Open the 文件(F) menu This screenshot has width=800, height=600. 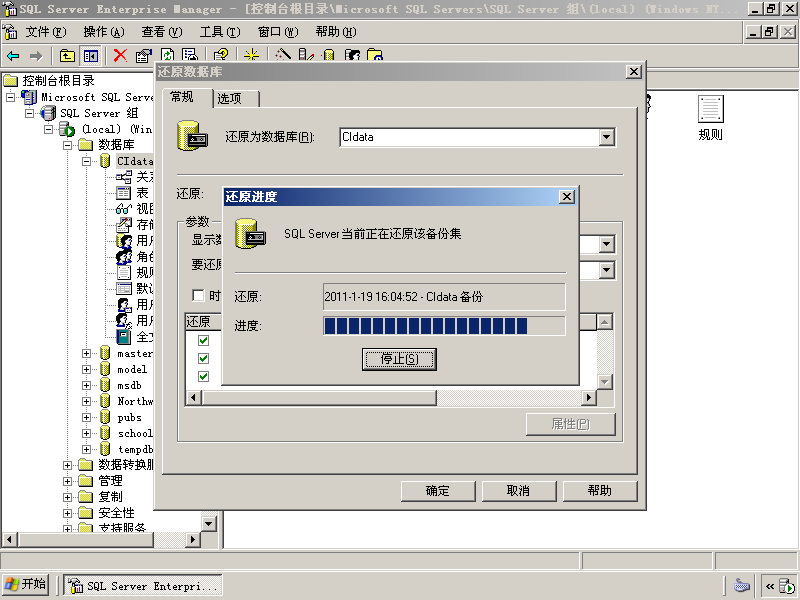[46, 32]
